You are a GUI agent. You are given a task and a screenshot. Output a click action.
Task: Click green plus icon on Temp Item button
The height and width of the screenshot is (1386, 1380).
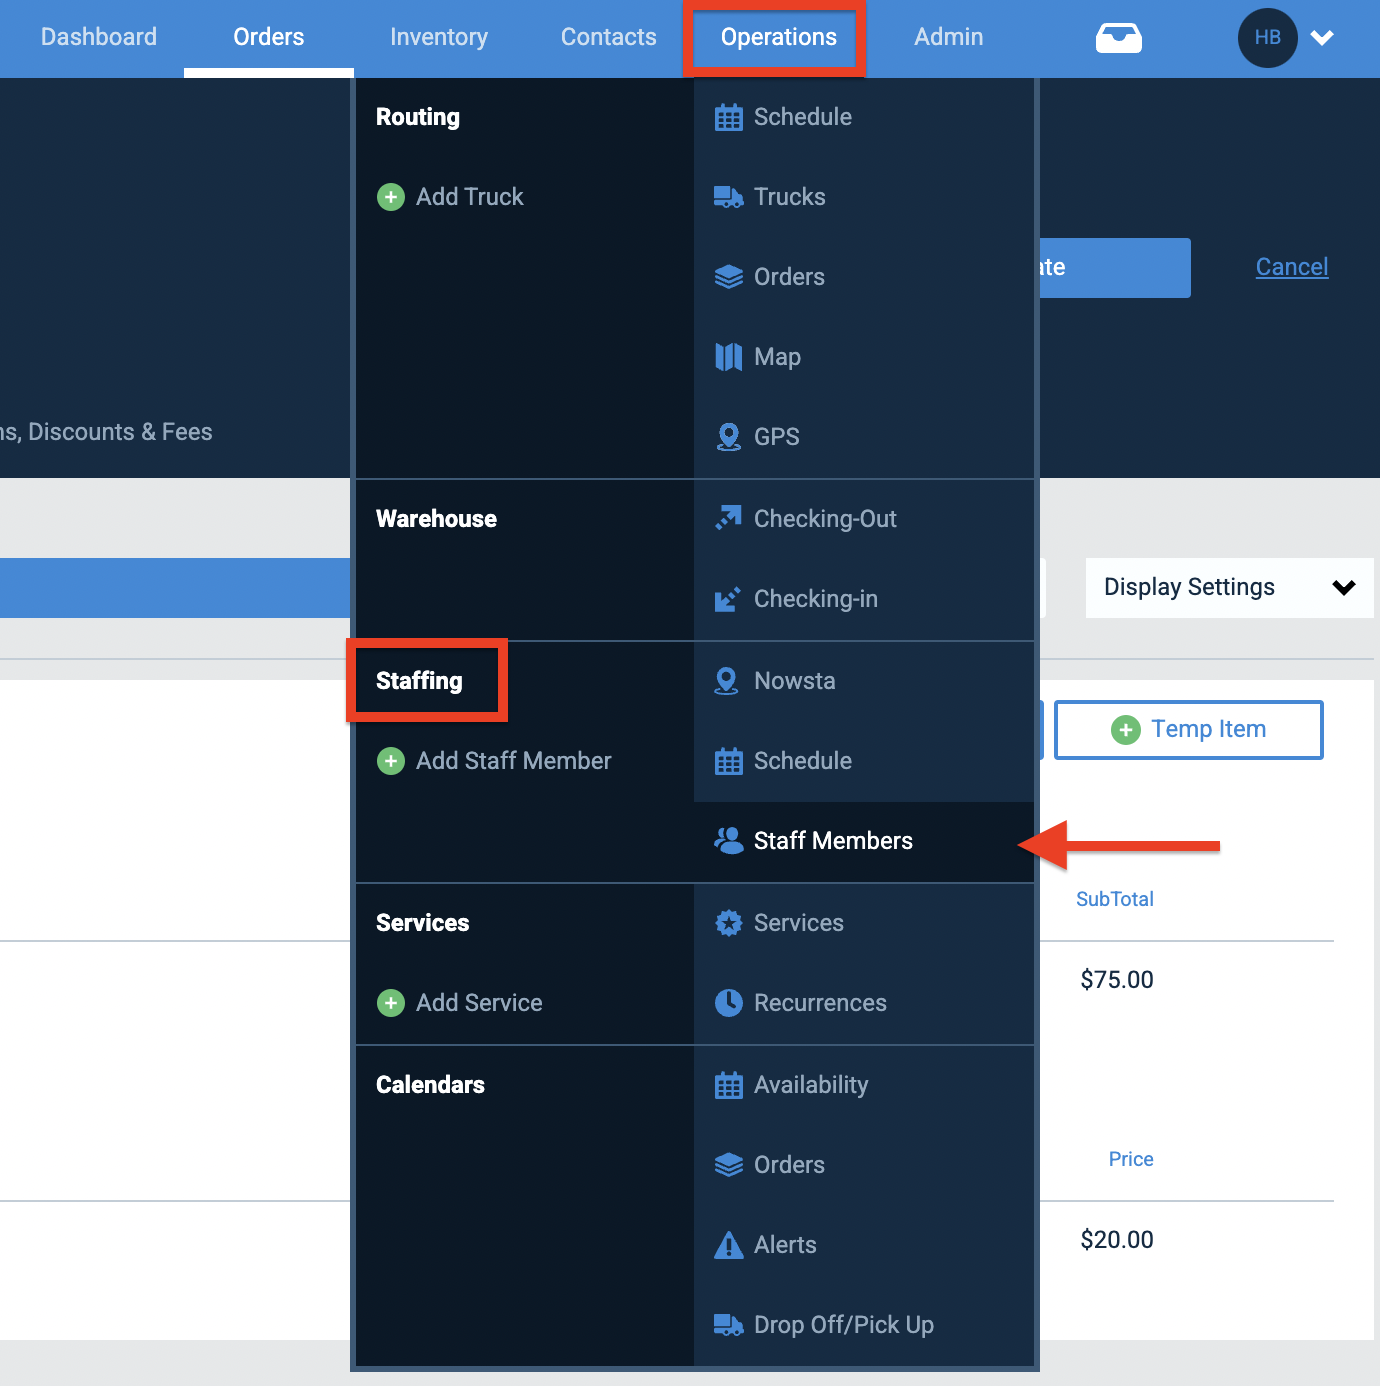click(x=1126, y=730)
